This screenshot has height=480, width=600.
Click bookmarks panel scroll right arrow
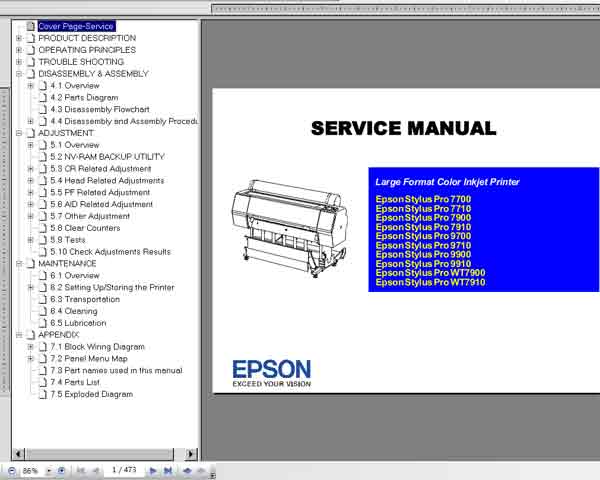coord(190,454)
